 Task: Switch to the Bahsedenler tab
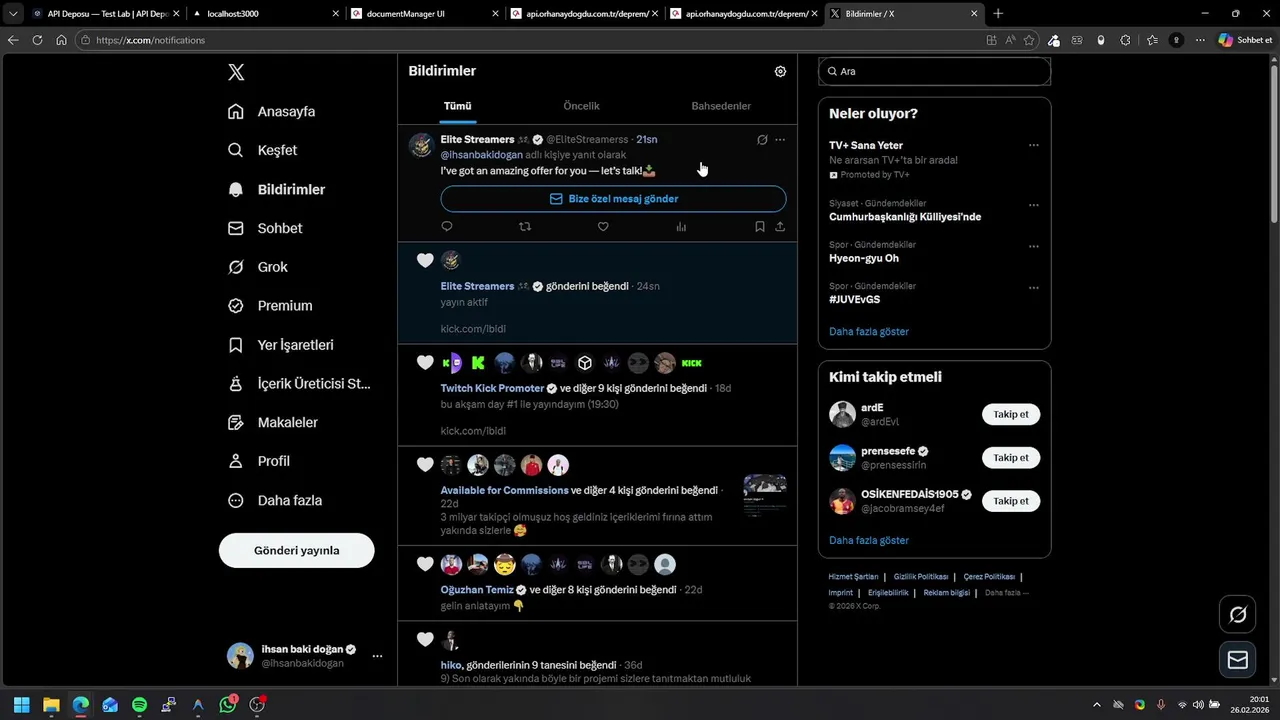[721, 106]
